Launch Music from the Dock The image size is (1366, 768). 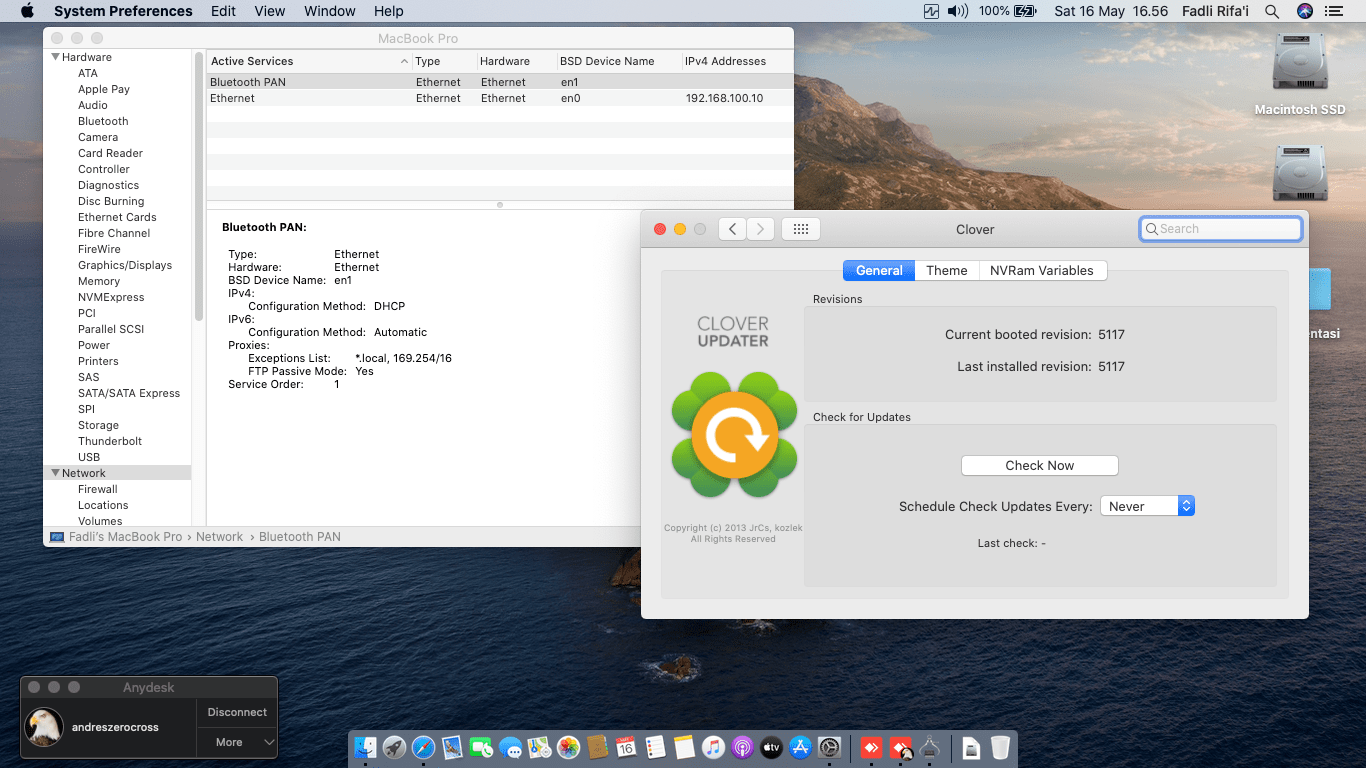tap(714, 747)
